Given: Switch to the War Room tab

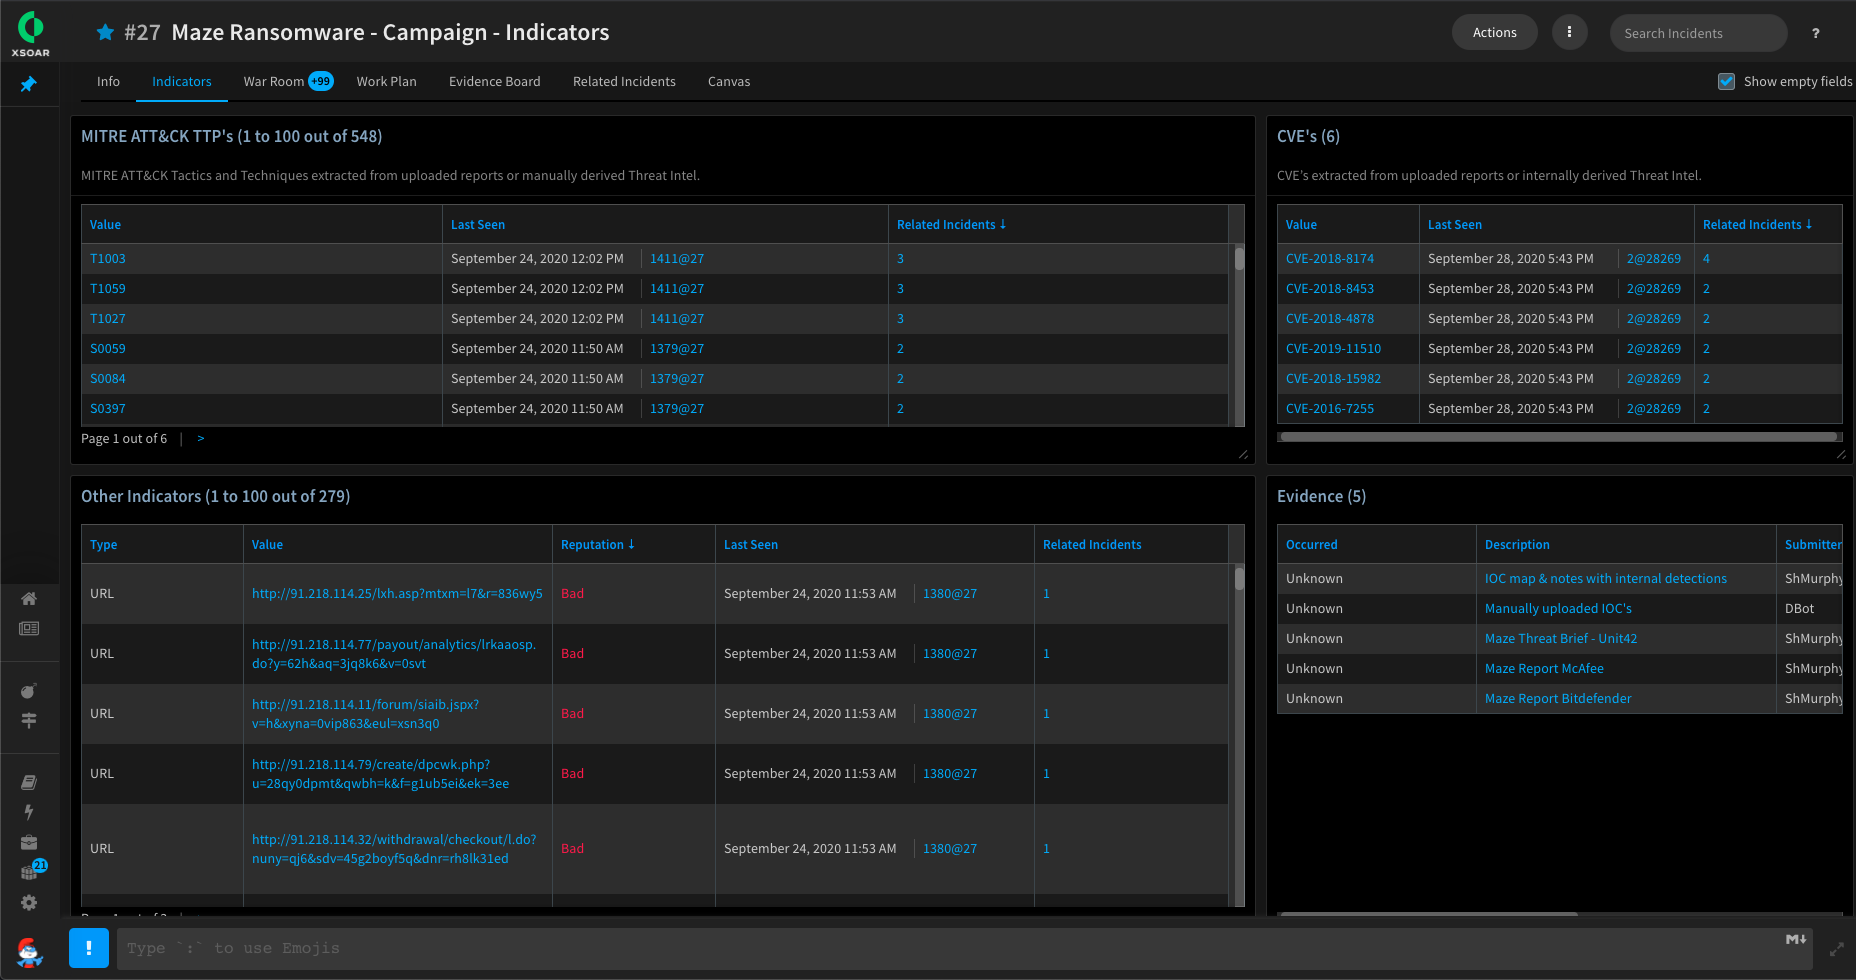Looking at the screenshot, I should click(288, 82).
